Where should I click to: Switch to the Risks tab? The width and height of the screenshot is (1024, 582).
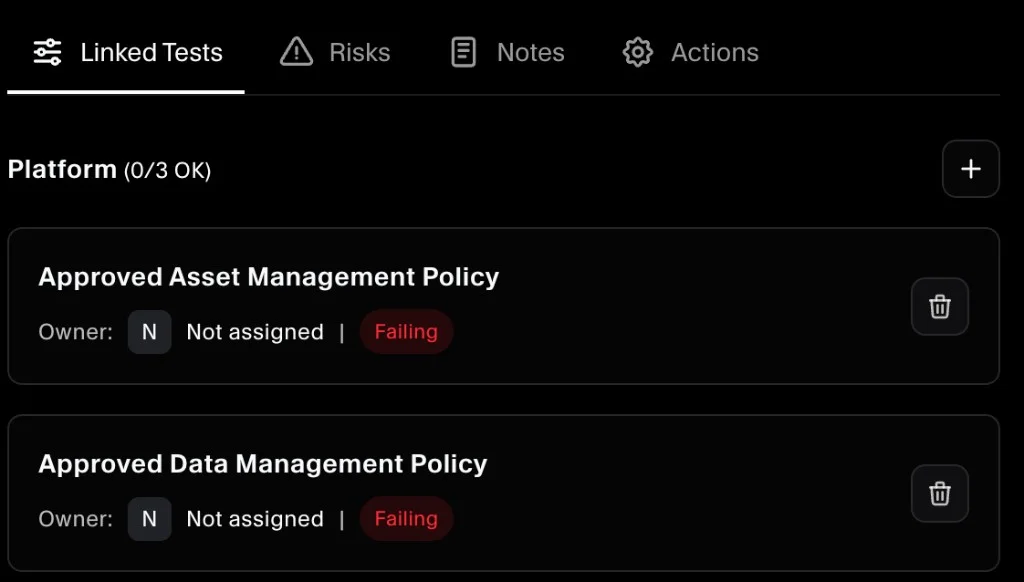click(x=359, y=52)
